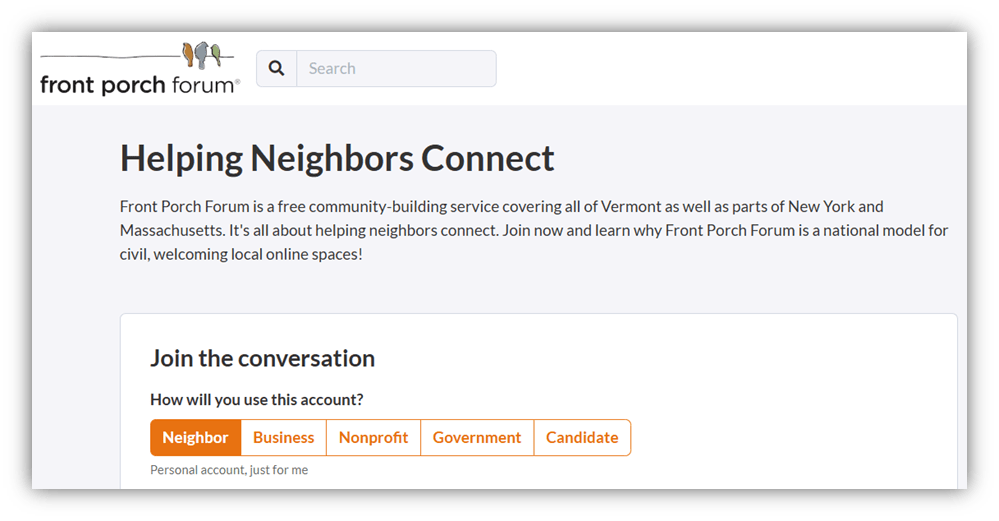Image resolution: width=999 pixels, height=521 pixels.
Task: Click the green bird in the logo
Action: pos(214,55)
